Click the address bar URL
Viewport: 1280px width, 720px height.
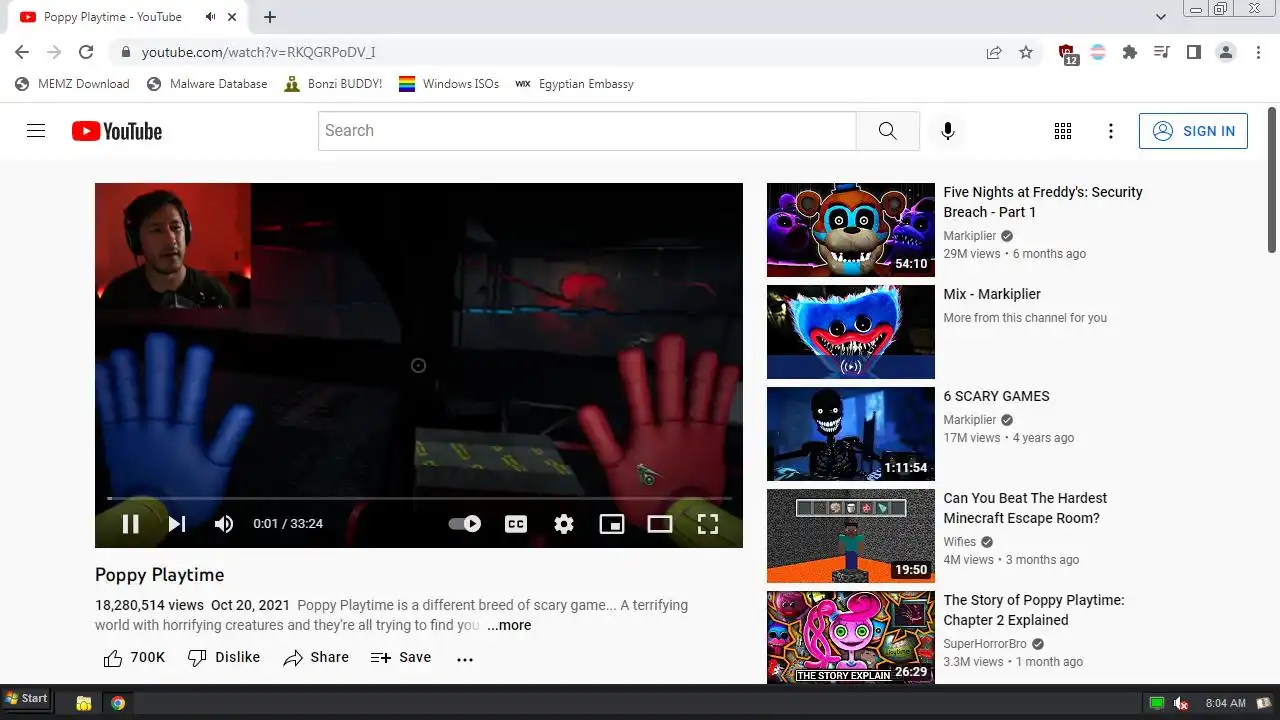[258, 52]
